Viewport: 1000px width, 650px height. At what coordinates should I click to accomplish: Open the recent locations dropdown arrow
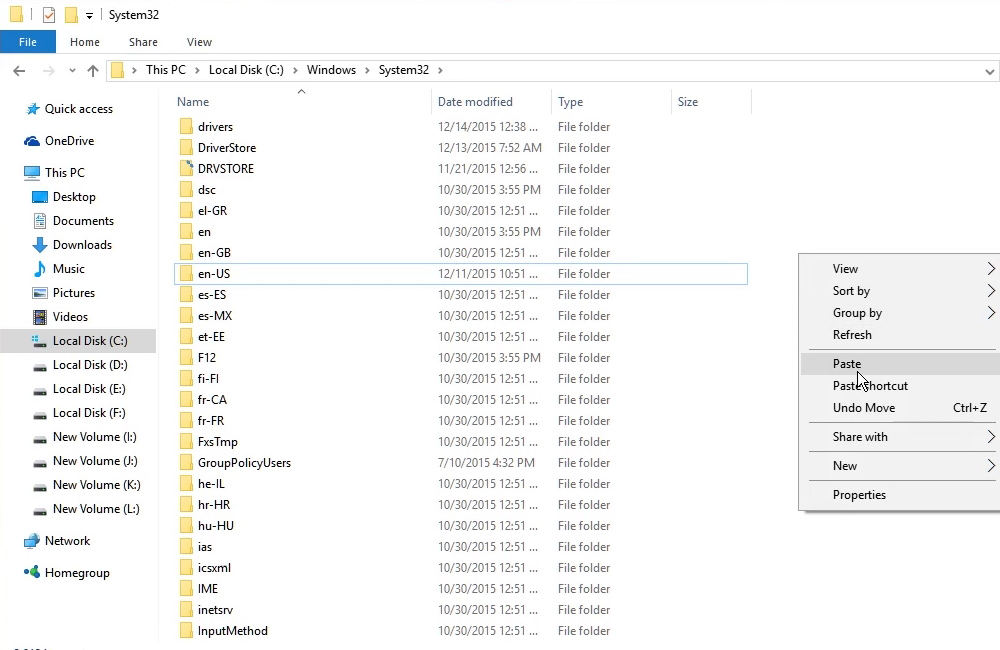tap(72, 71)
